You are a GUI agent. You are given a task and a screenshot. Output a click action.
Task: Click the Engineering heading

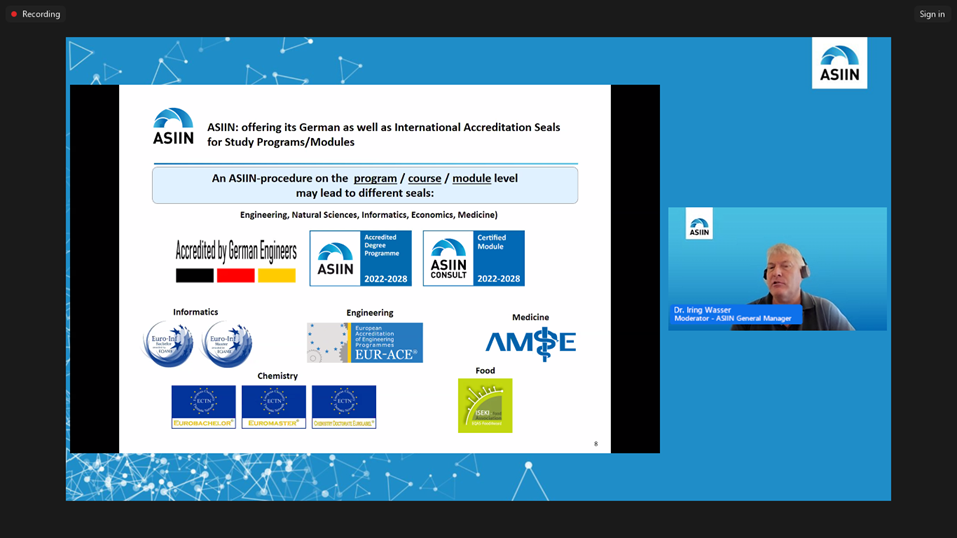370,313
